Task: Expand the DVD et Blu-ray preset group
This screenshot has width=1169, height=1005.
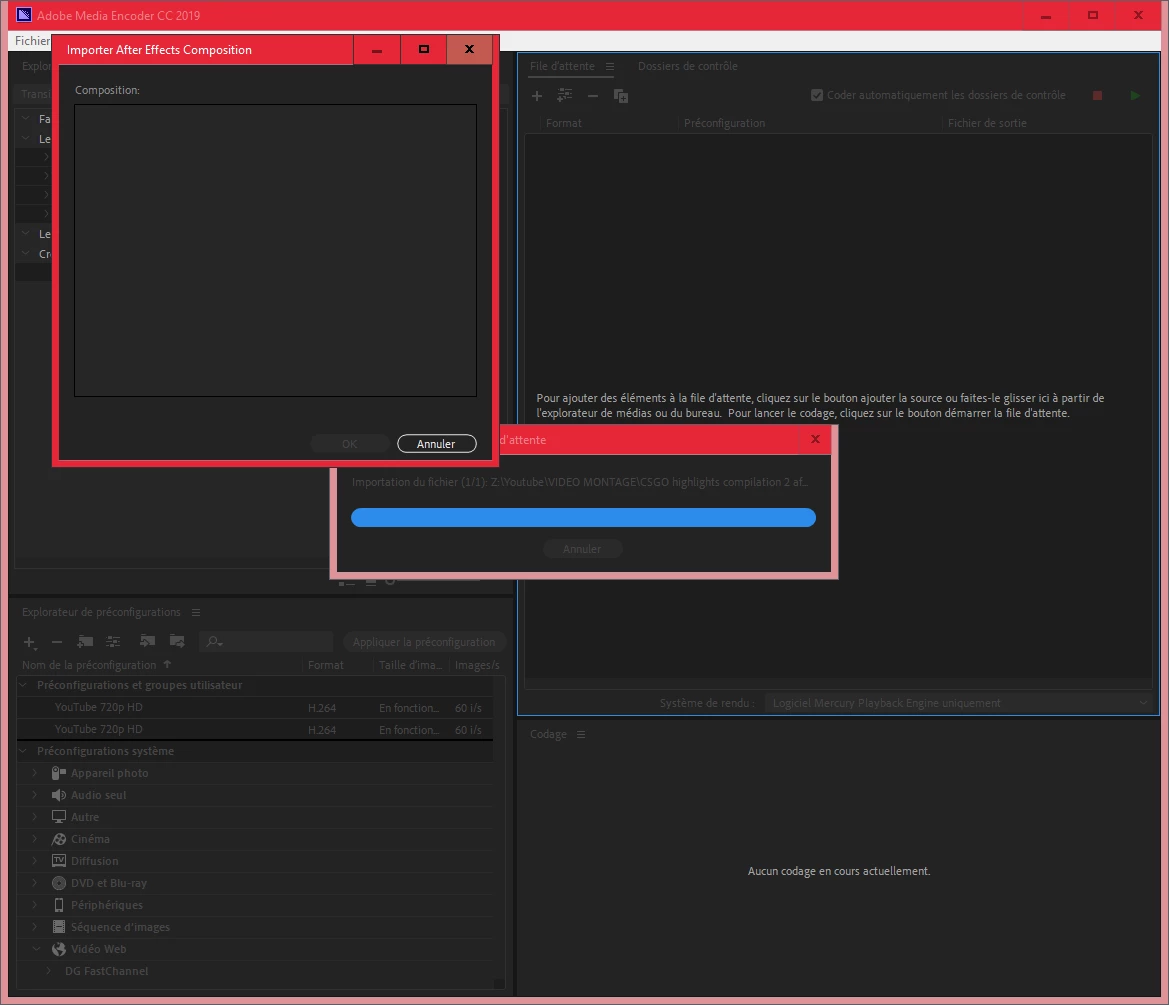Action: 34,883
